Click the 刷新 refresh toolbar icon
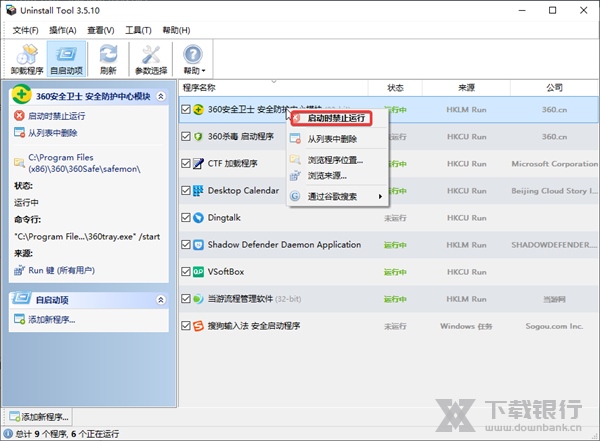Screen dimensions: 600x441 click(108, 60)
